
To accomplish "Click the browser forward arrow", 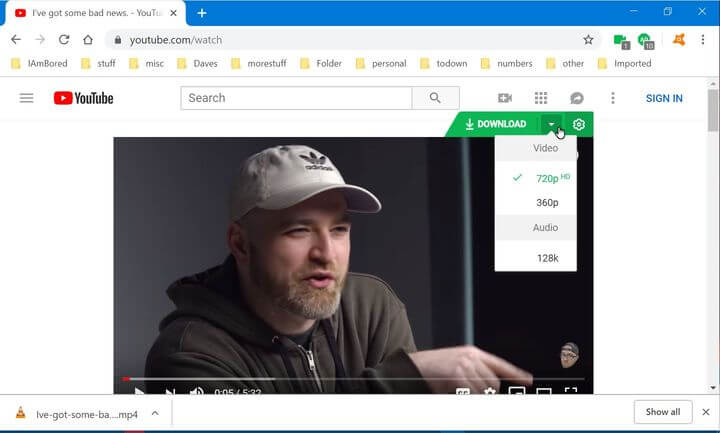I will coord(40,40).
